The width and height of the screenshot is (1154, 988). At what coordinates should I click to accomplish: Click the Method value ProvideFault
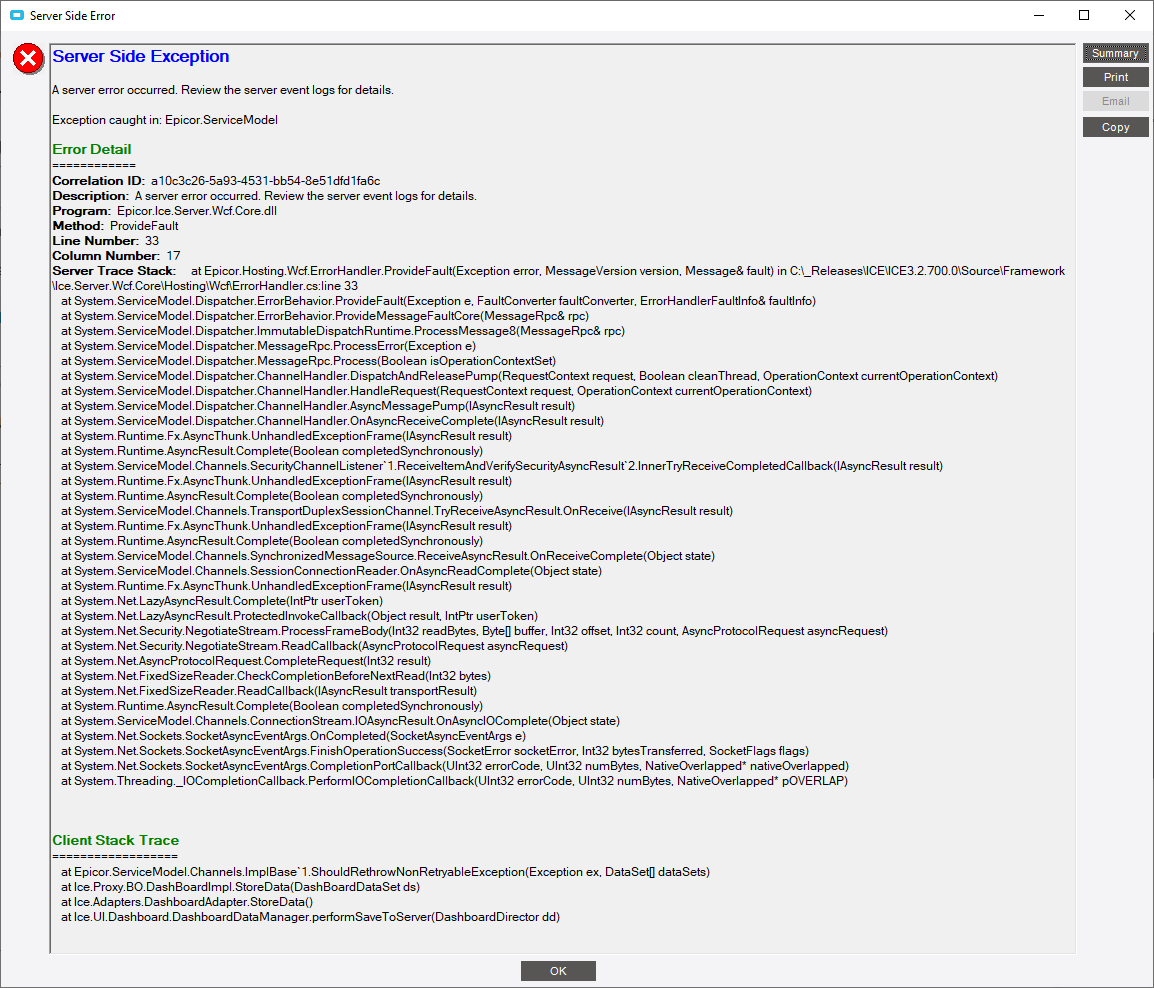144,226
